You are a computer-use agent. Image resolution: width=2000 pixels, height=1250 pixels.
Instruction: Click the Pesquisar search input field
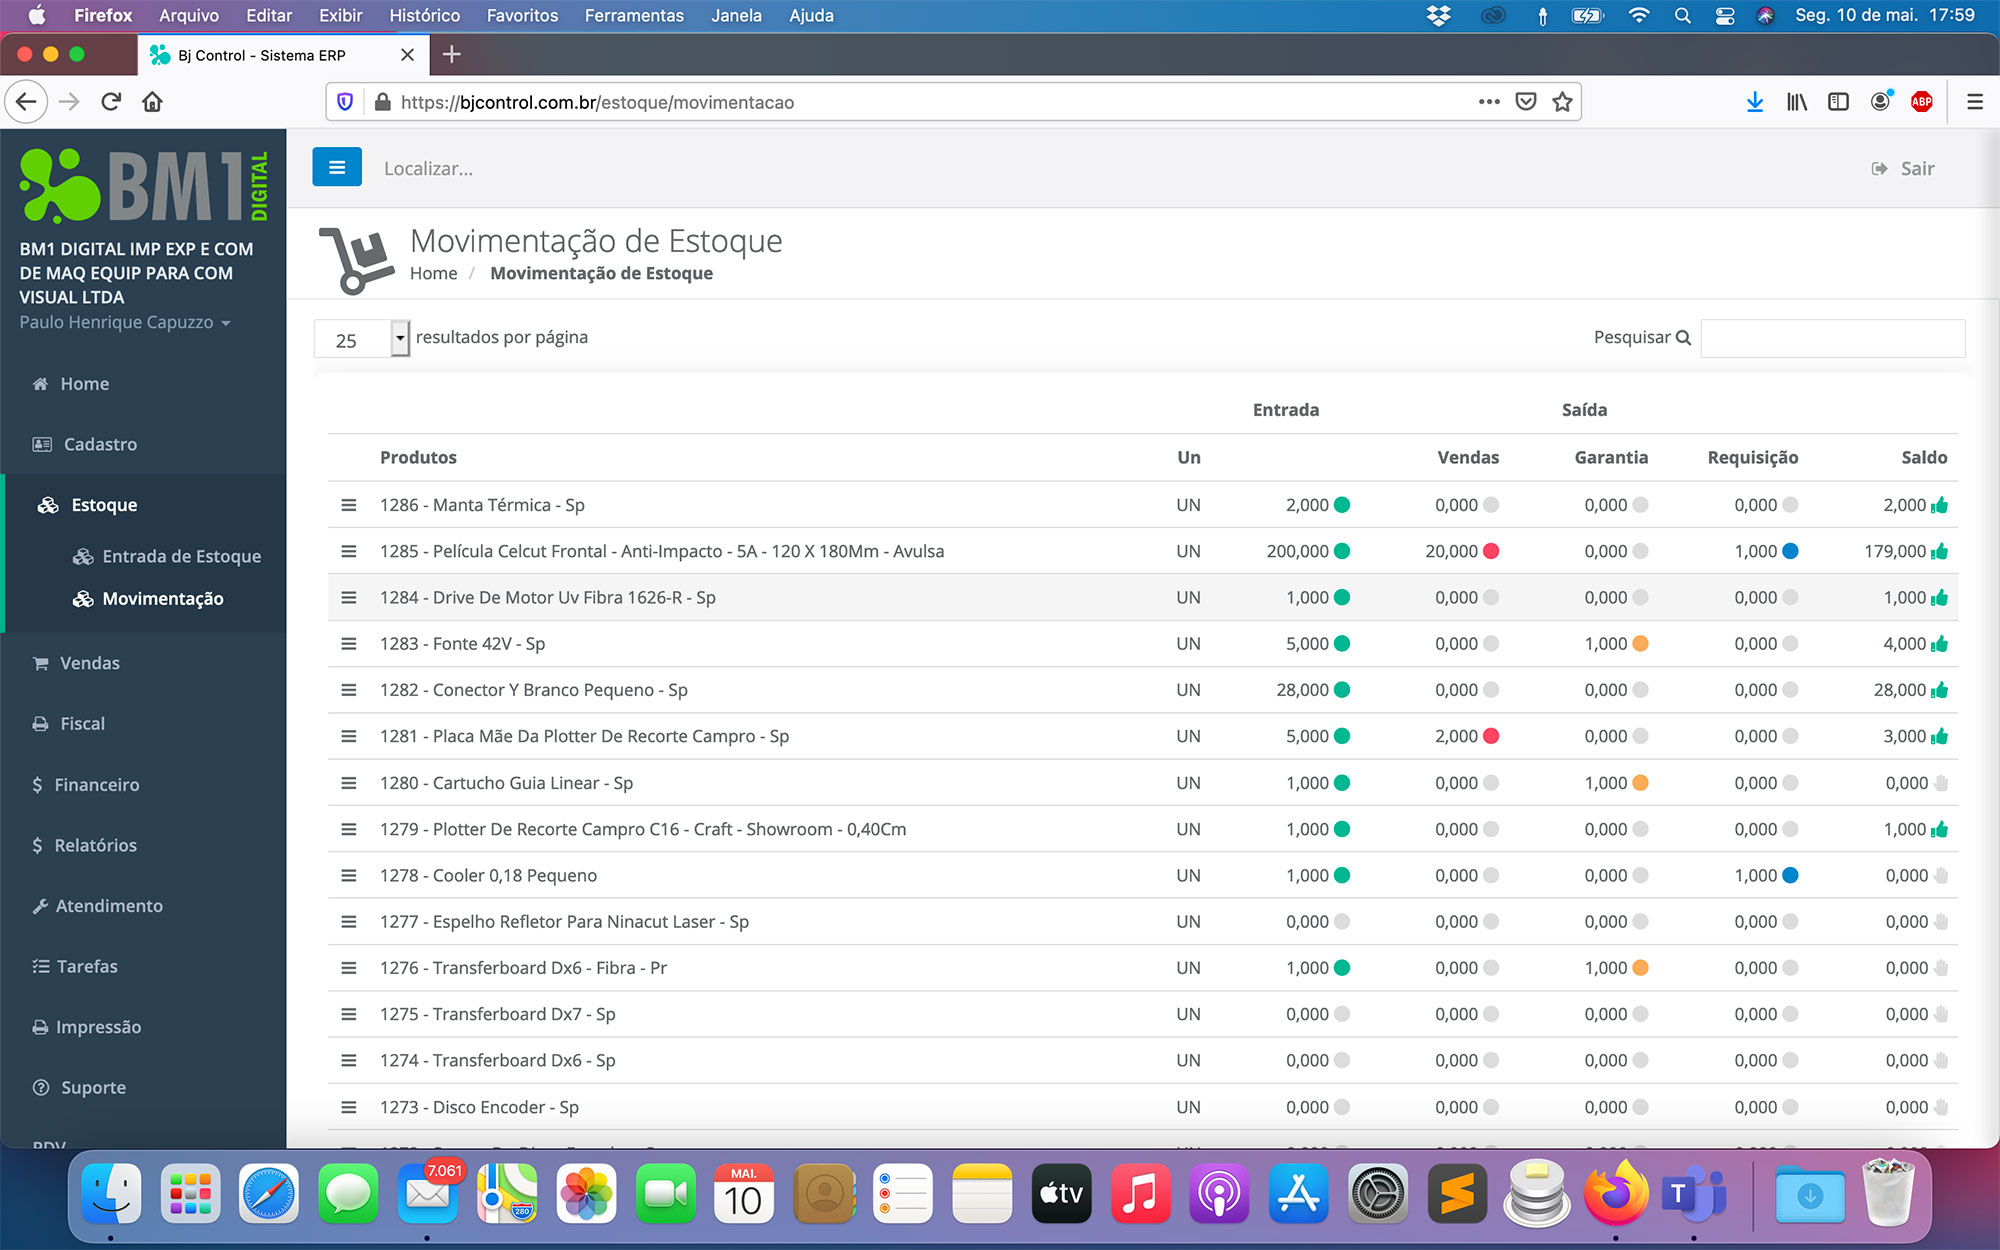1832,338
